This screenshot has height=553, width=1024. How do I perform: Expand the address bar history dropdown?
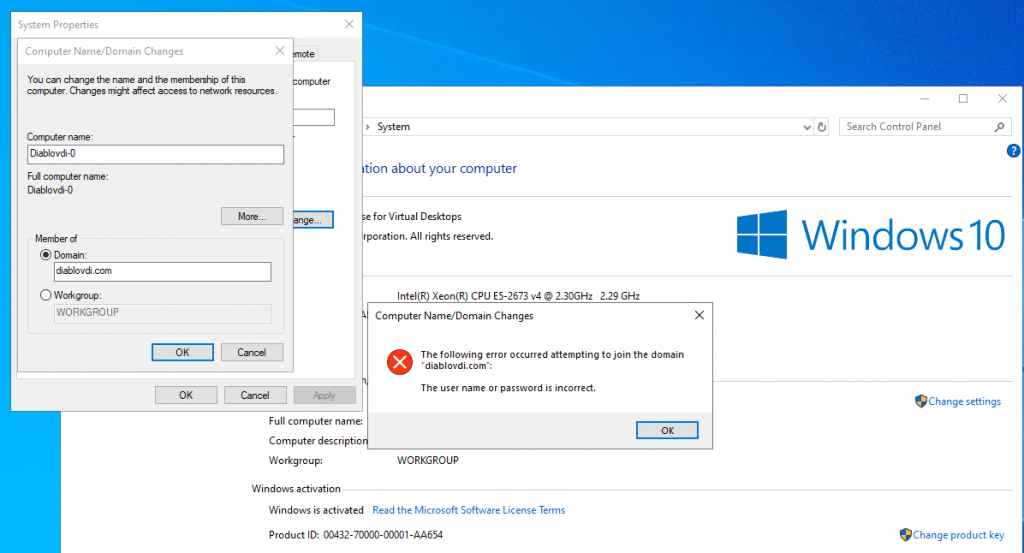click(x=807, y=127)
